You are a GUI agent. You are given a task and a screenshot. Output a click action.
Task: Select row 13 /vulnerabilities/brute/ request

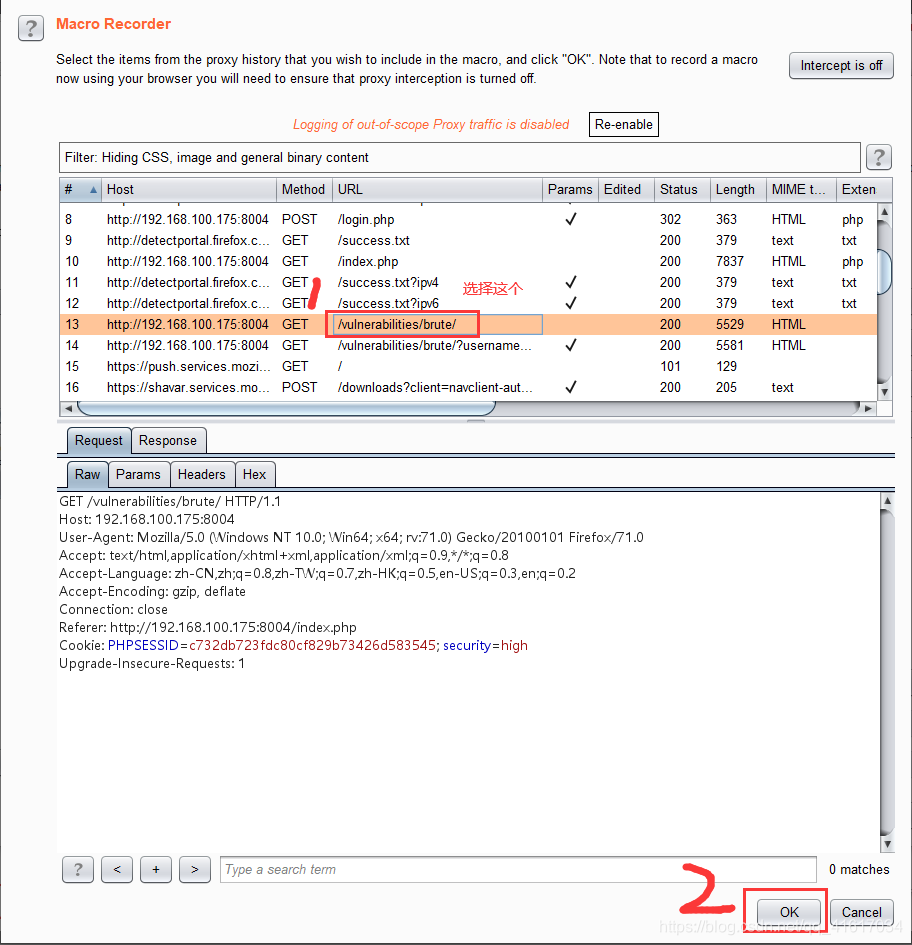point(468,324)
